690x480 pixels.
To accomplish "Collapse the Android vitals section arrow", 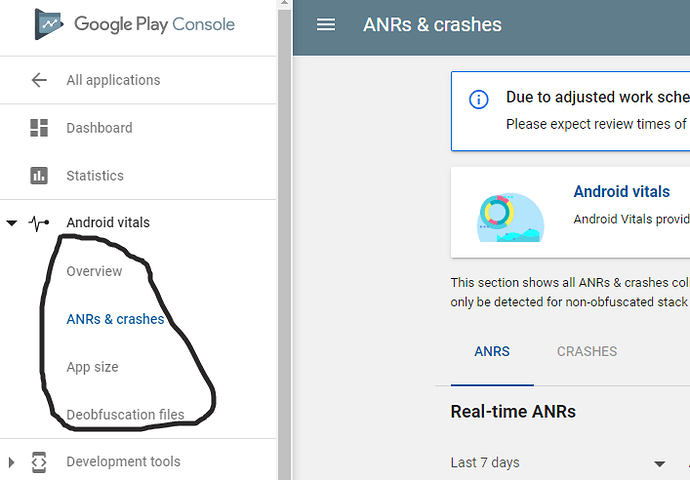I will tap(12, 223).
